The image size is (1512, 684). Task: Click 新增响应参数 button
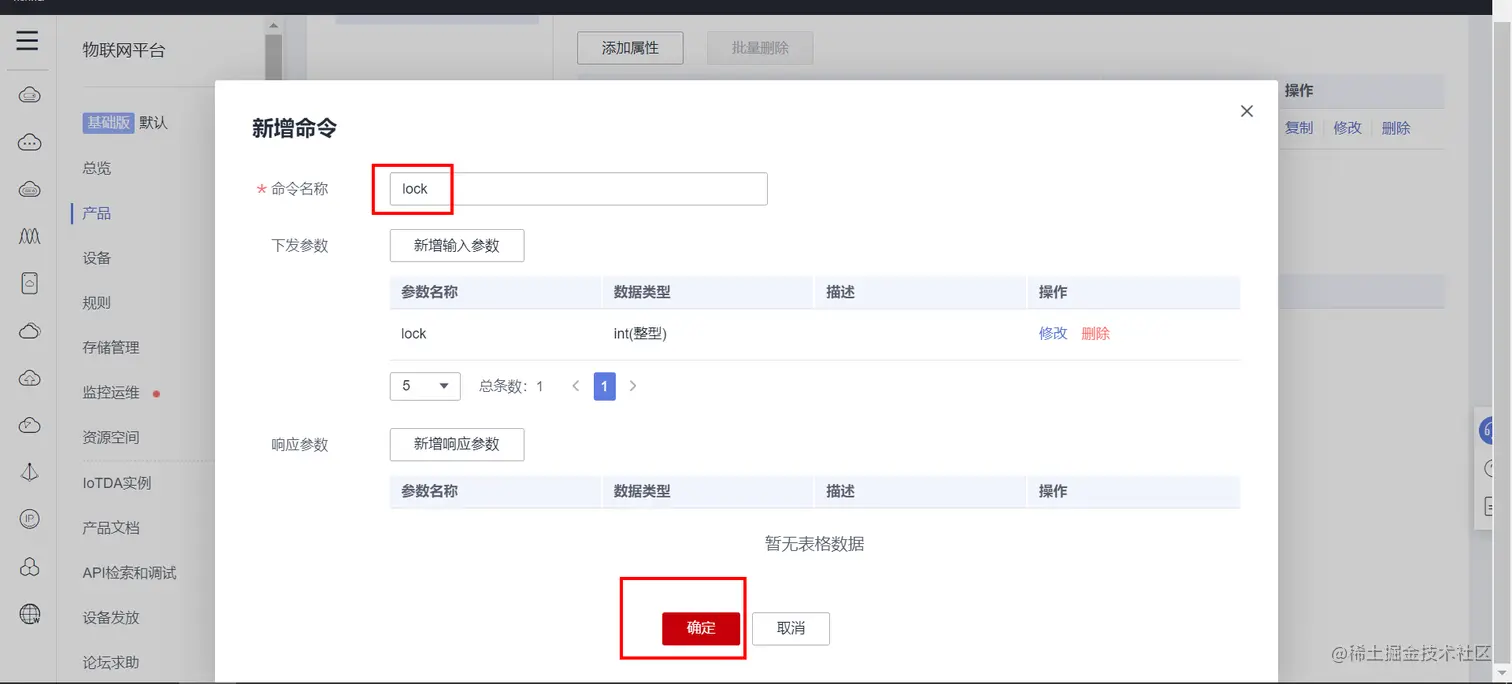point(457,444)
